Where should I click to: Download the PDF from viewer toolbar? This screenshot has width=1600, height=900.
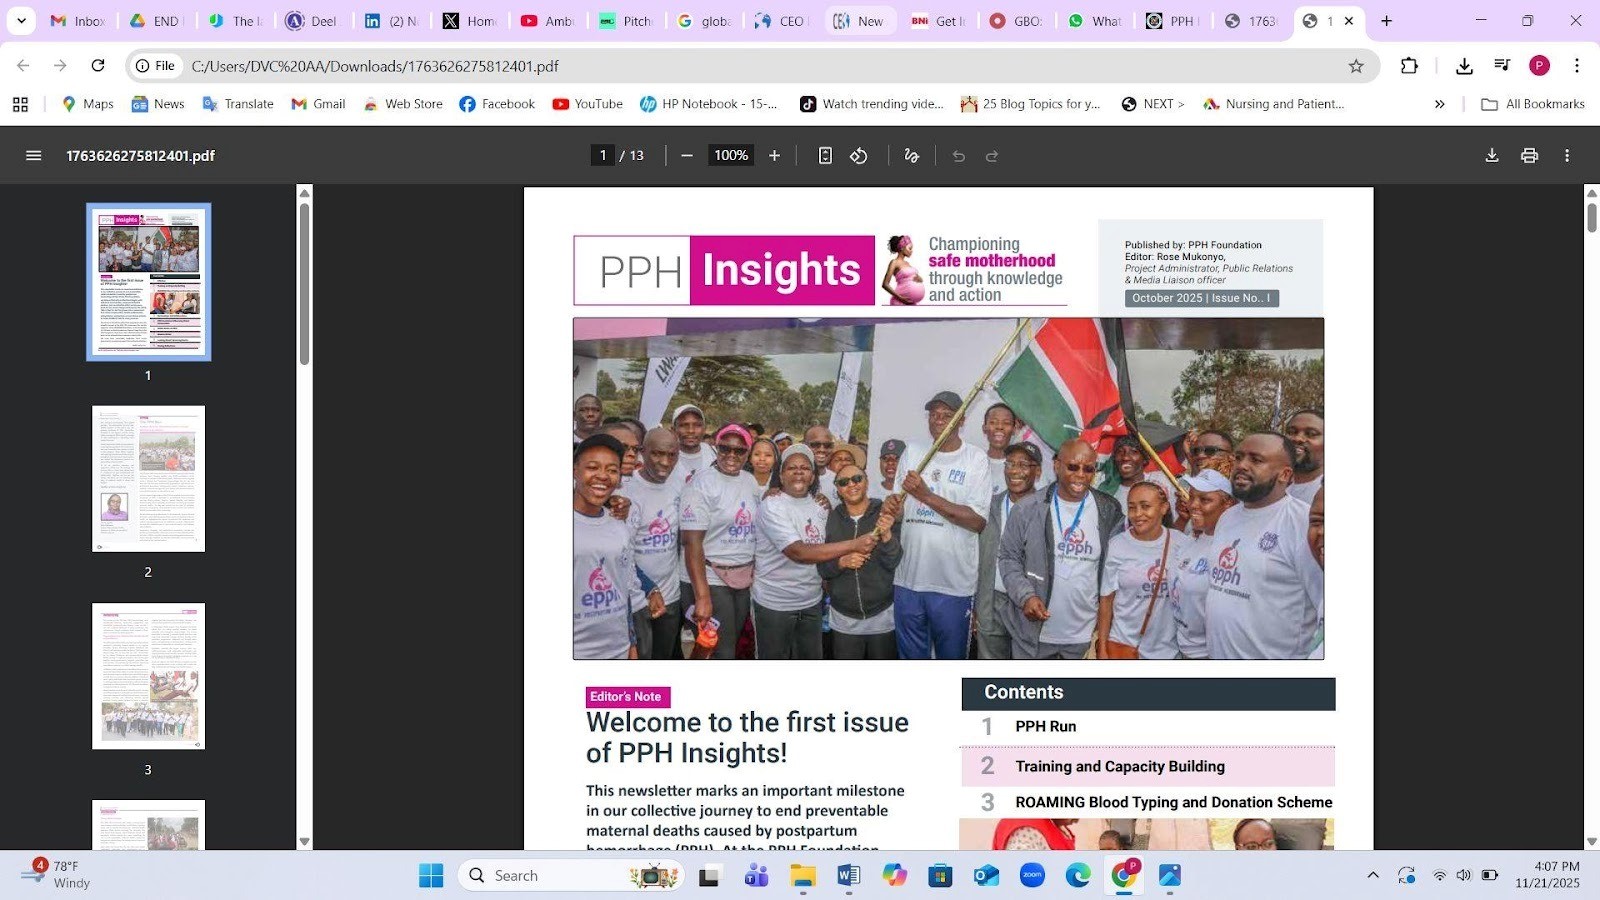coord(1491,156)
